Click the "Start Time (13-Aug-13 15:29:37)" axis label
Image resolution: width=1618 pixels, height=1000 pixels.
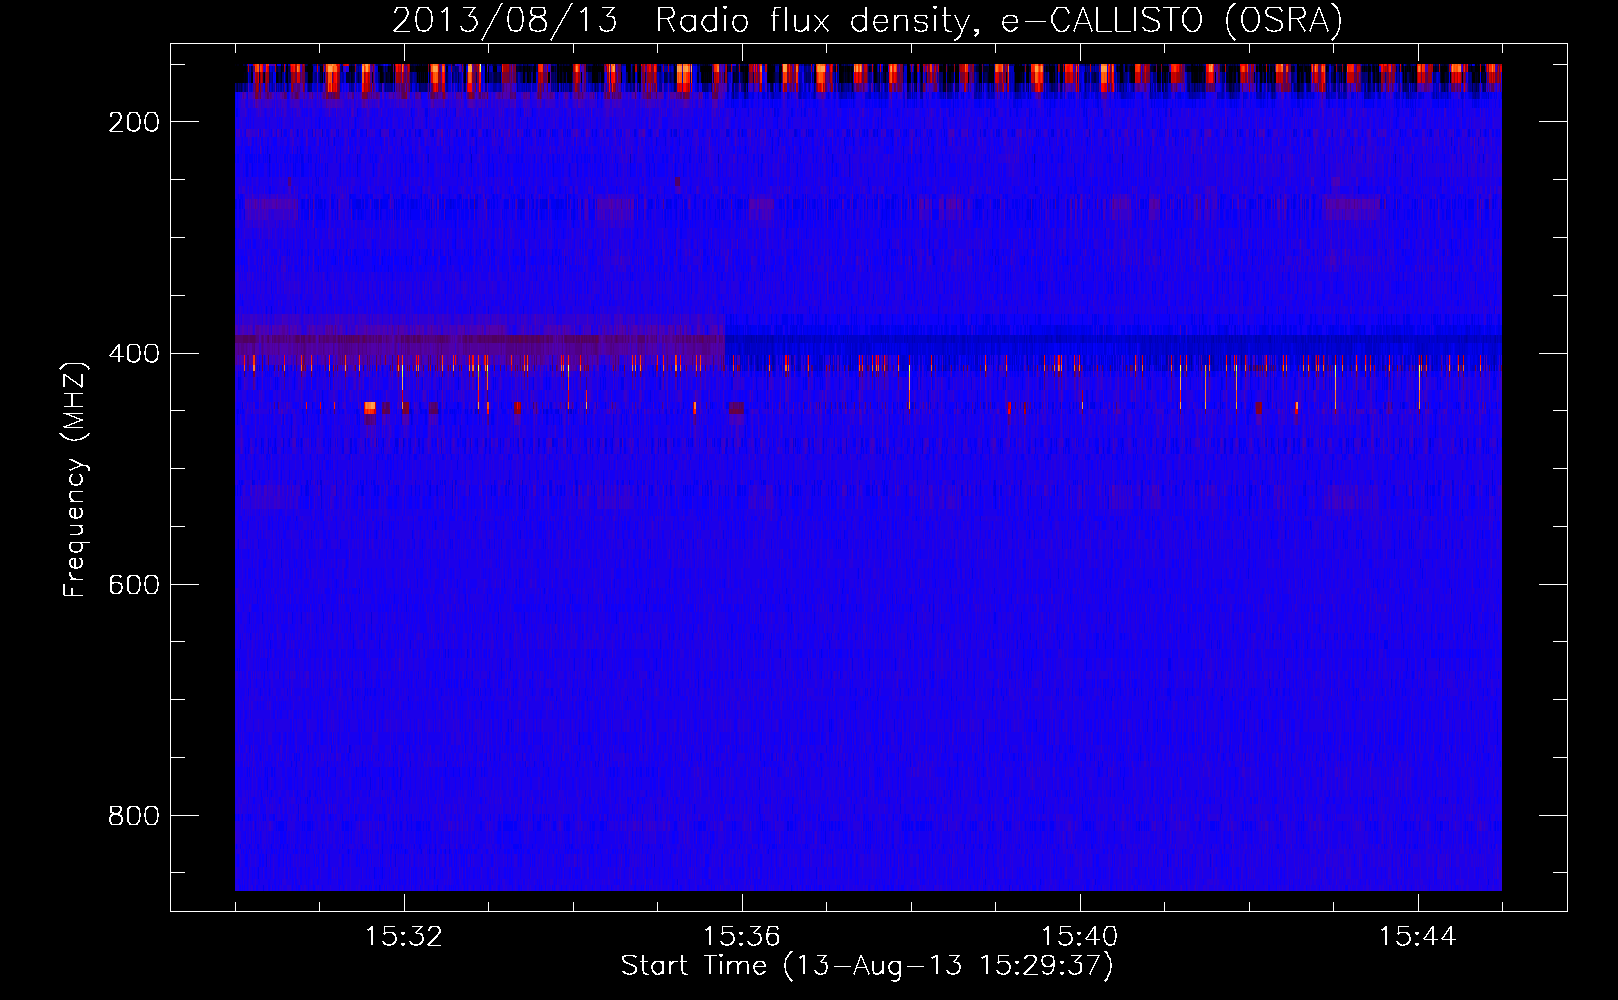click(x=867, y=966)
